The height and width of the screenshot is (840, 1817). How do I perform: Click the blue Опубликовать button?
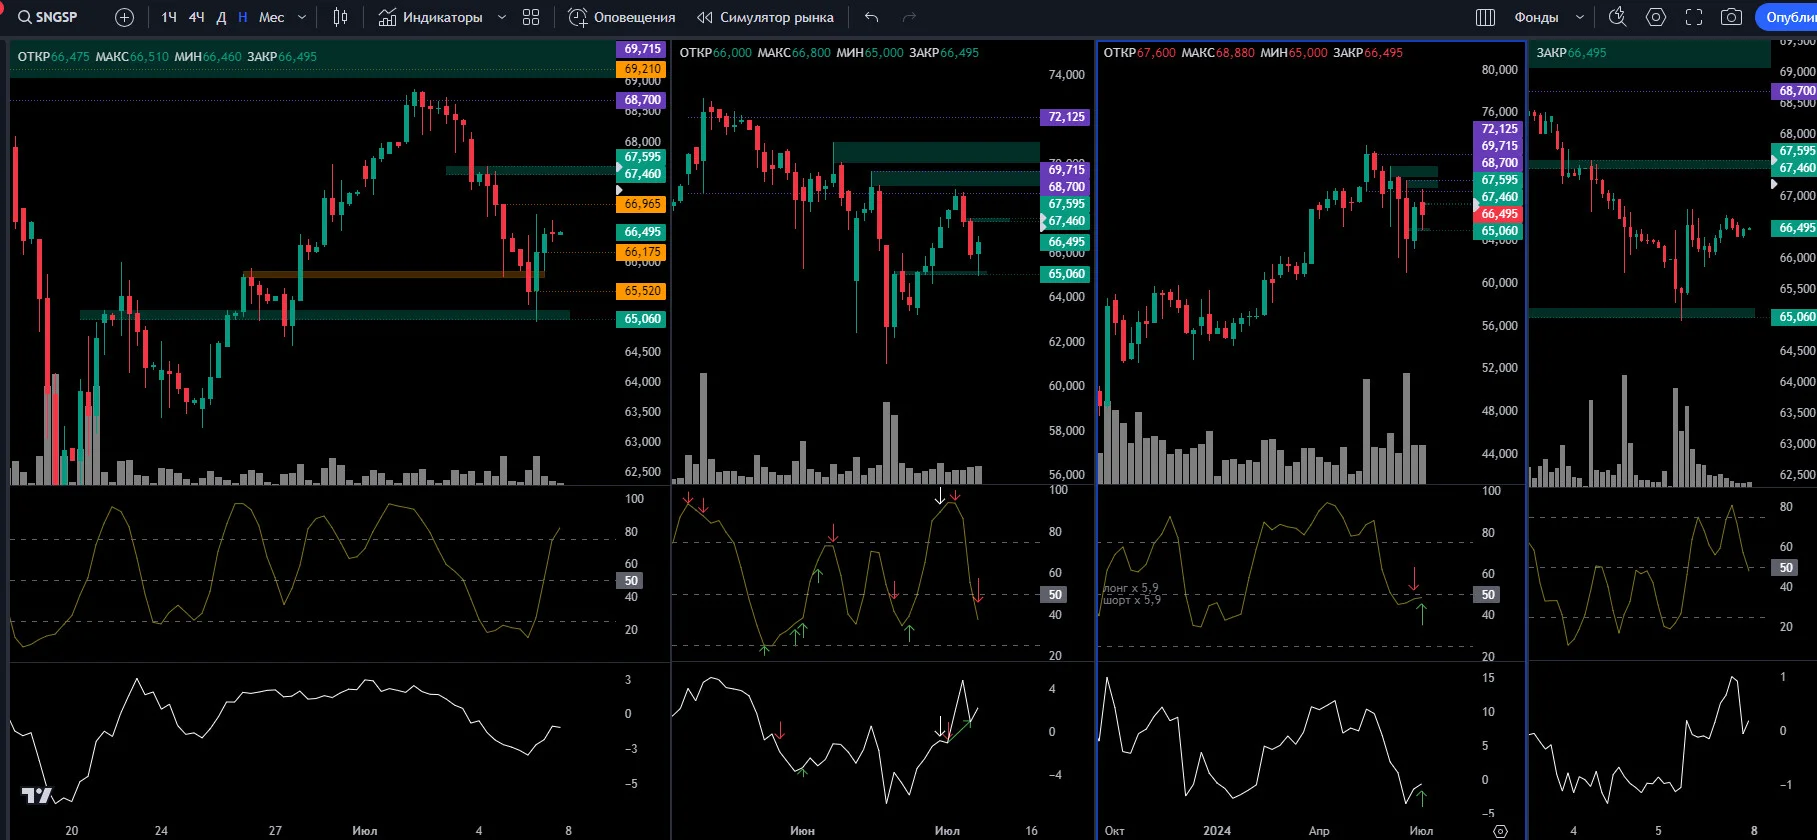tap(1787, 17)
